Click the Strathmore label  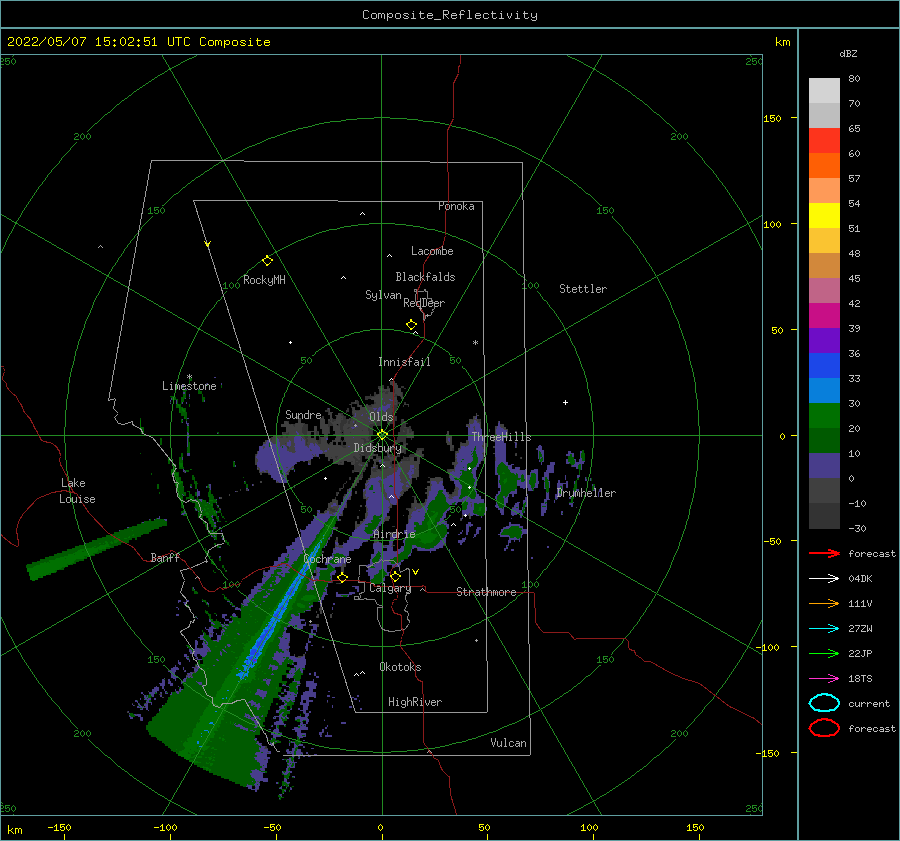point(486,592)
